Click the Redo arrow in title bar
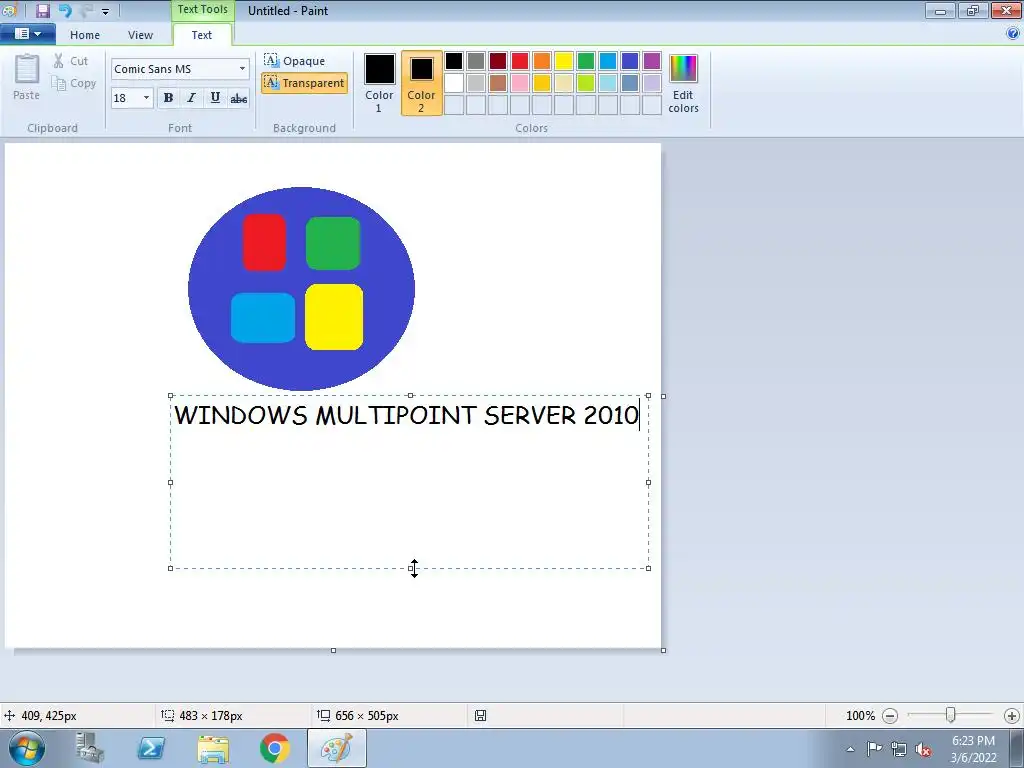 click(x=87, y=10)
